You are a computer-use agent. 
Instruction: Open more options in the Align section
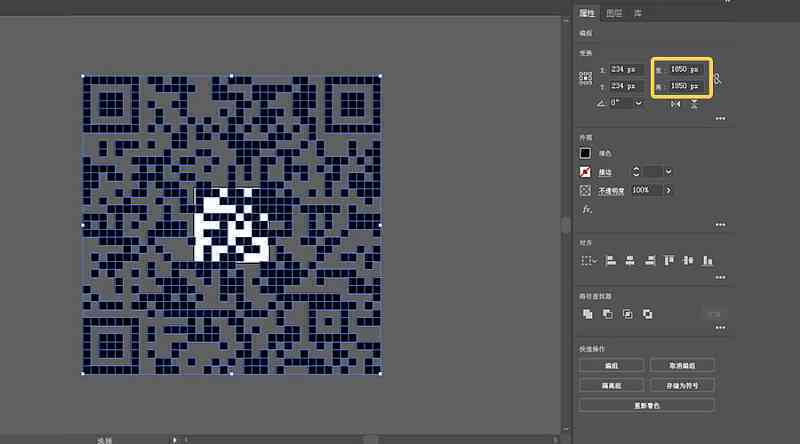point(720,277)
